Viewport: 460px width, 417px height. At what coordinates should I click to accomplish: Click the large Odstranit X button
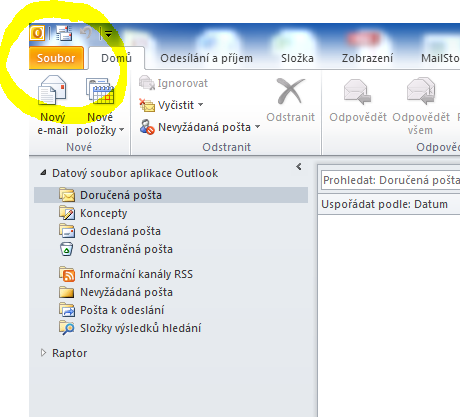[291, 100]
